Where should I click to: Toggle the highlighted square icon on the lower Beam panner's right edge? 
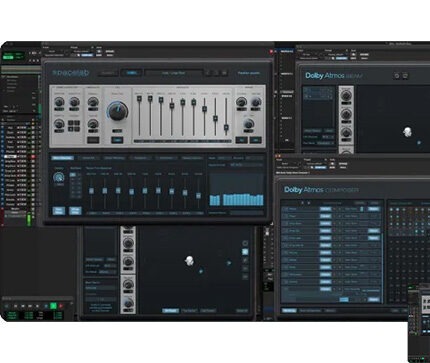click(245, 252)
